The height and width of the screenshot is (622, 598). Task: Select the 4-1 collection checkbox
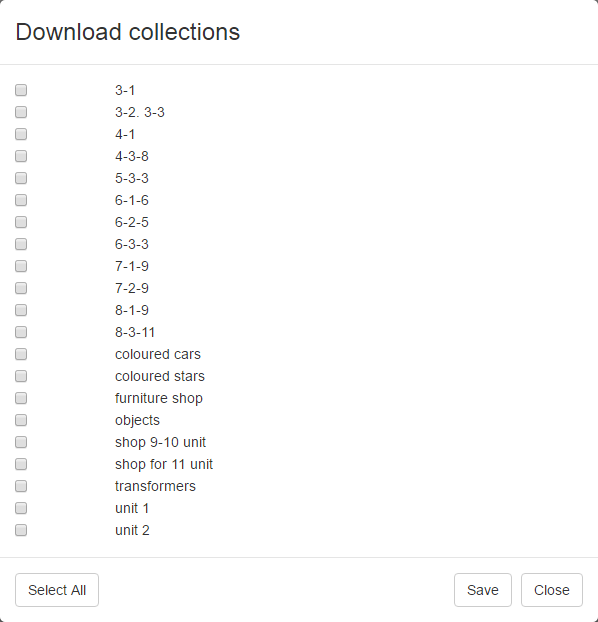coord(21,134)
